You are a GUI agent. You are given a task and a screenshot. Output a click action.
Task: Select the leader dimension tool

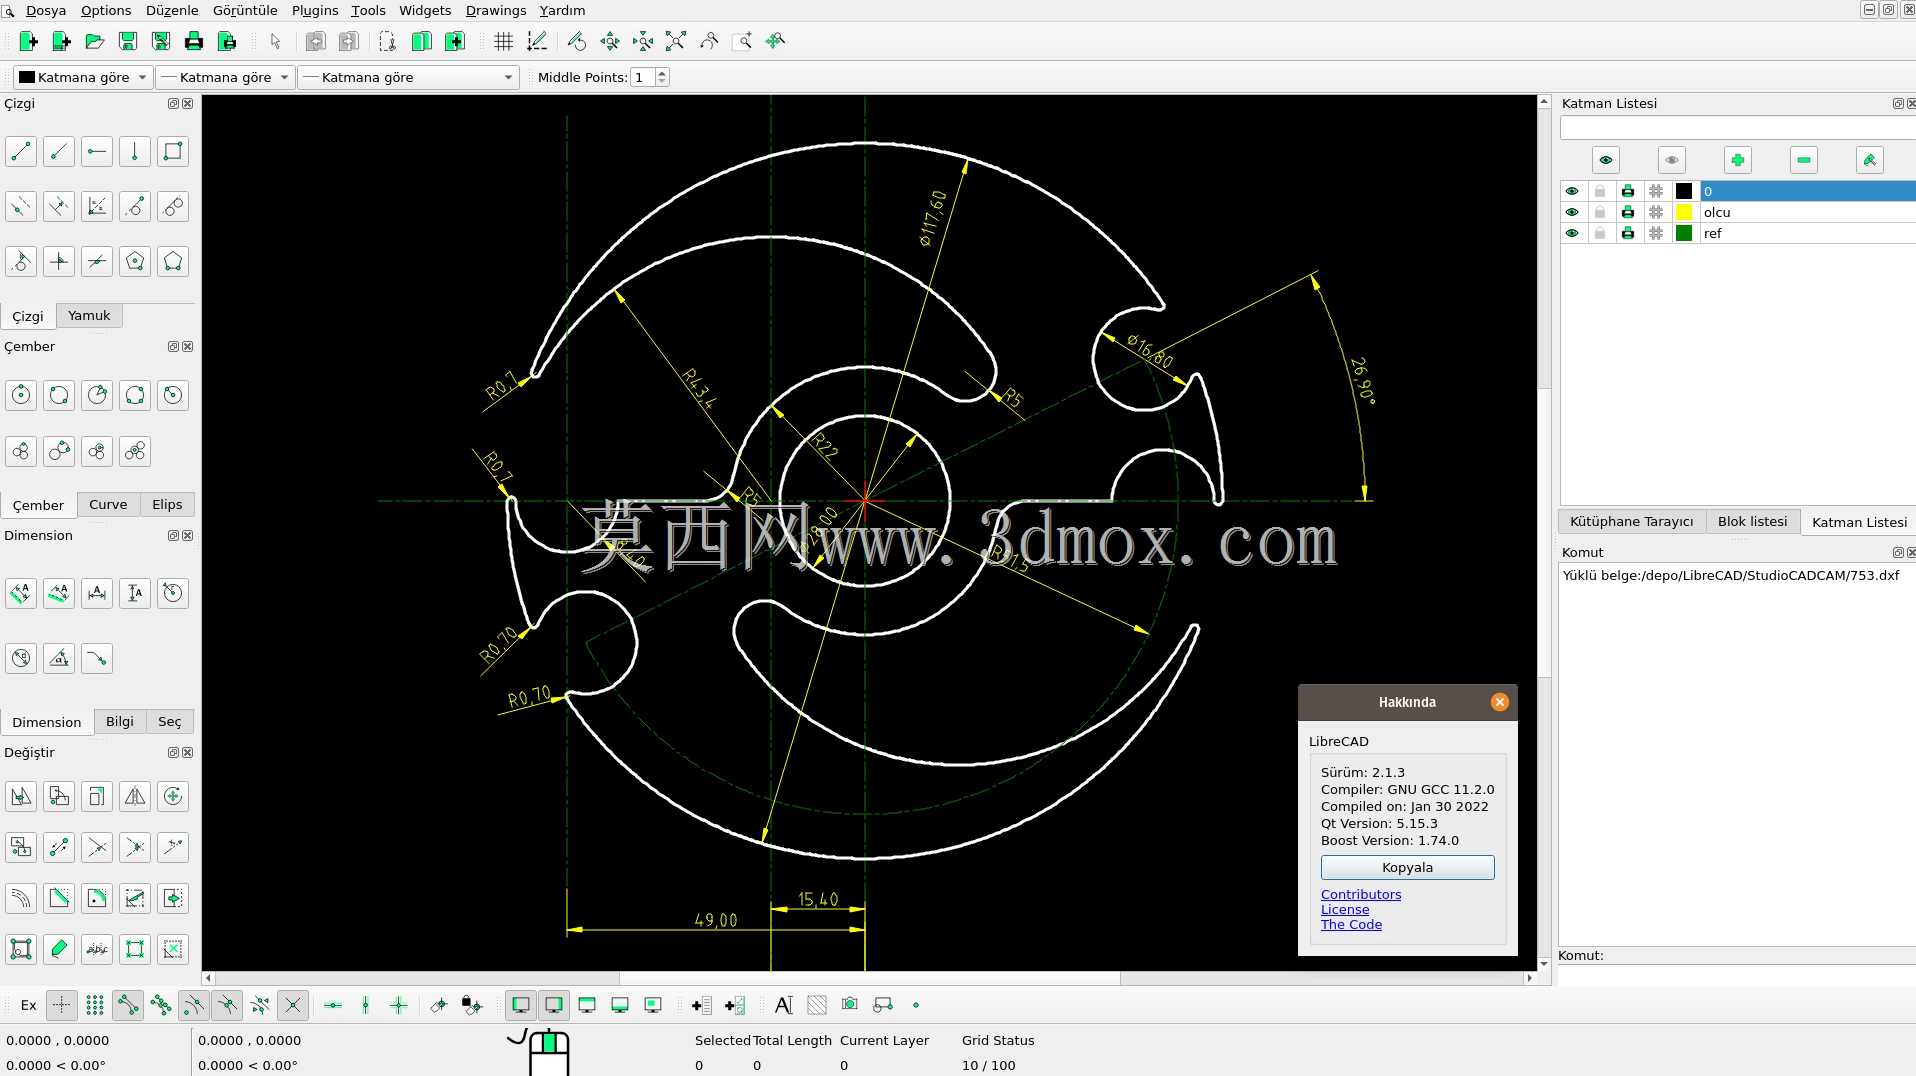(97, 658)
